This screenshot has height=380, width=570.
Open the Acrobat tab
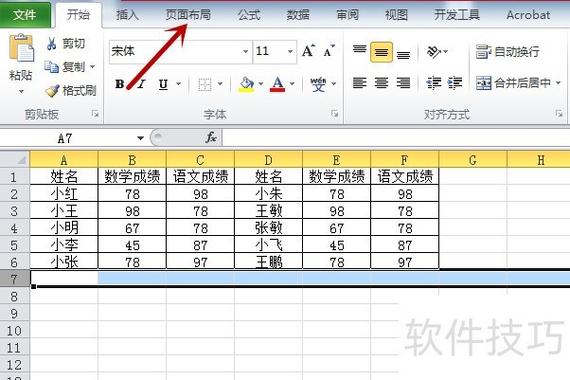[528, 15]
